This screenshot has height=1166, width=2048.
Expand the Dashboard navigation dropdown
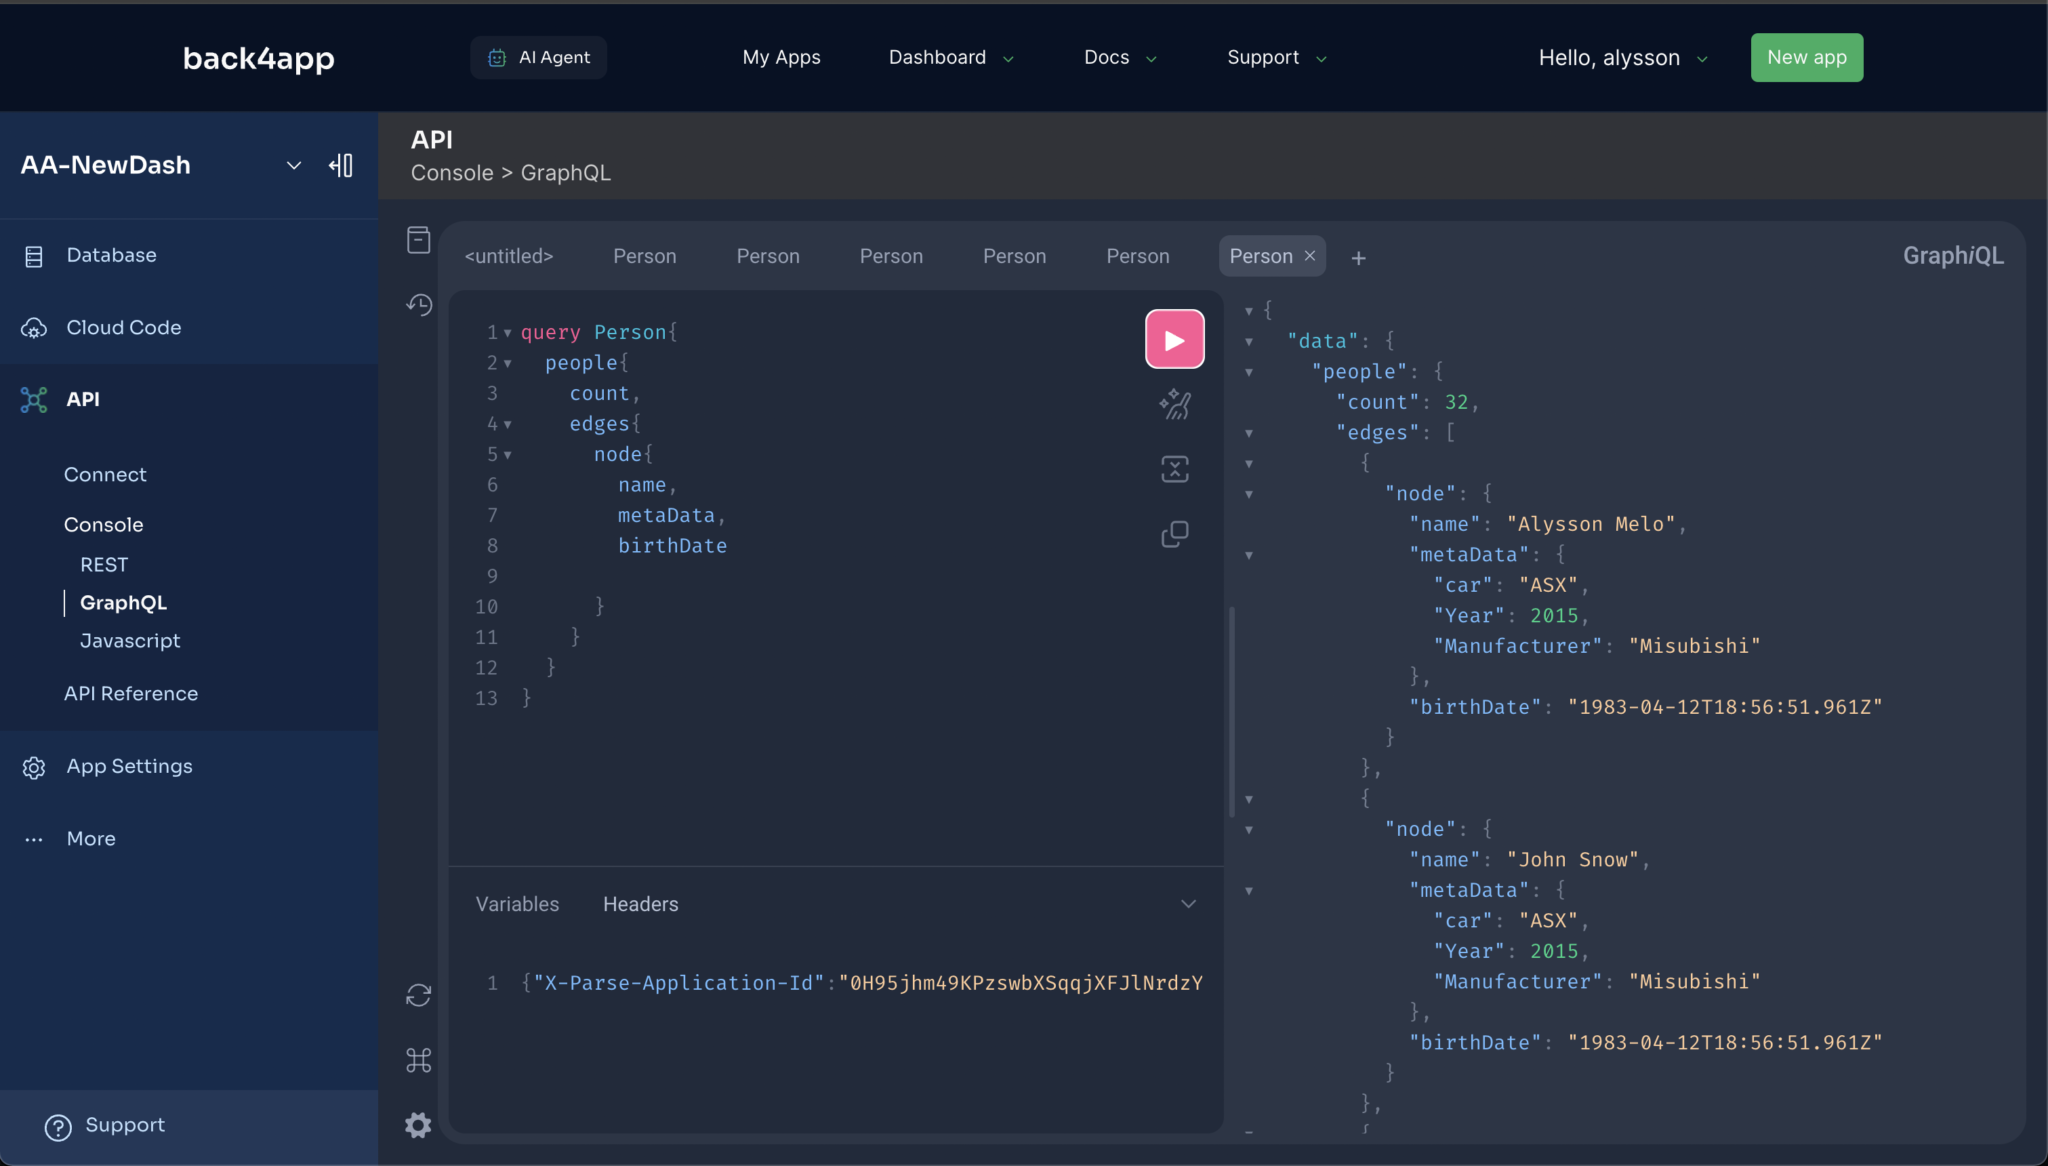[950, 57]
